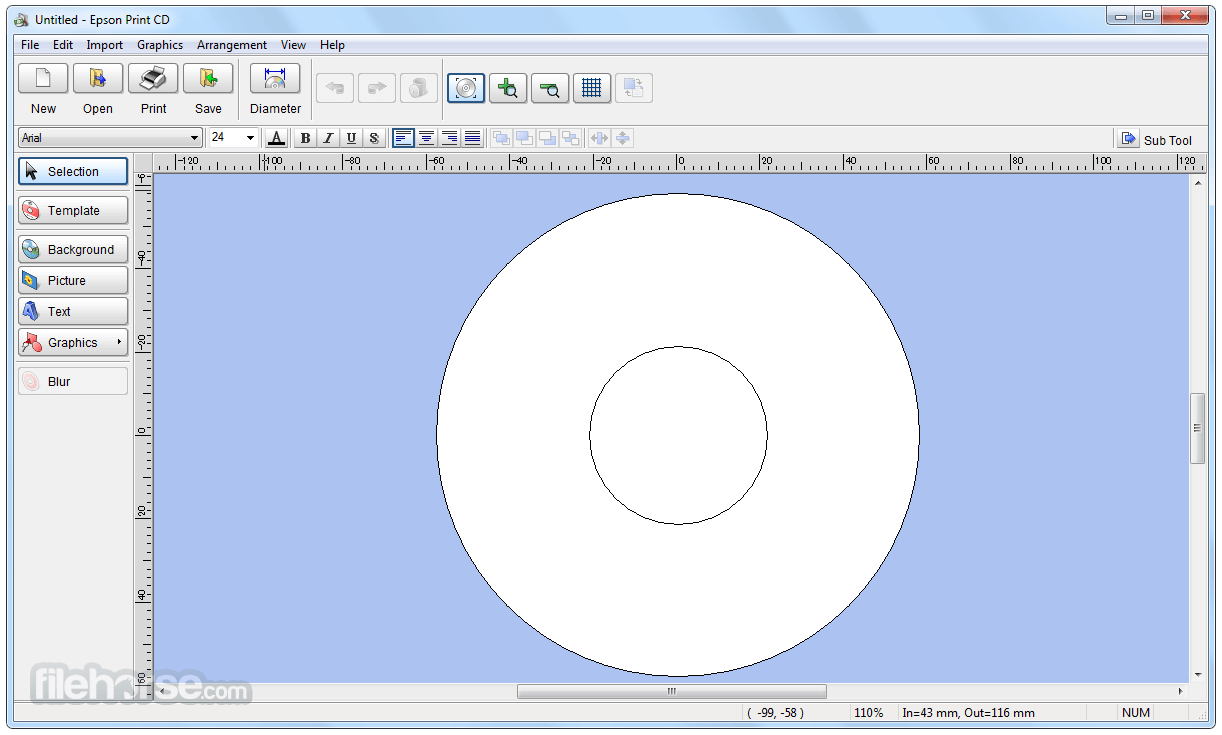Viewport: 1222px width, 735px height.
Task: Open the Arrangement menu
Action: coord(232,45)
